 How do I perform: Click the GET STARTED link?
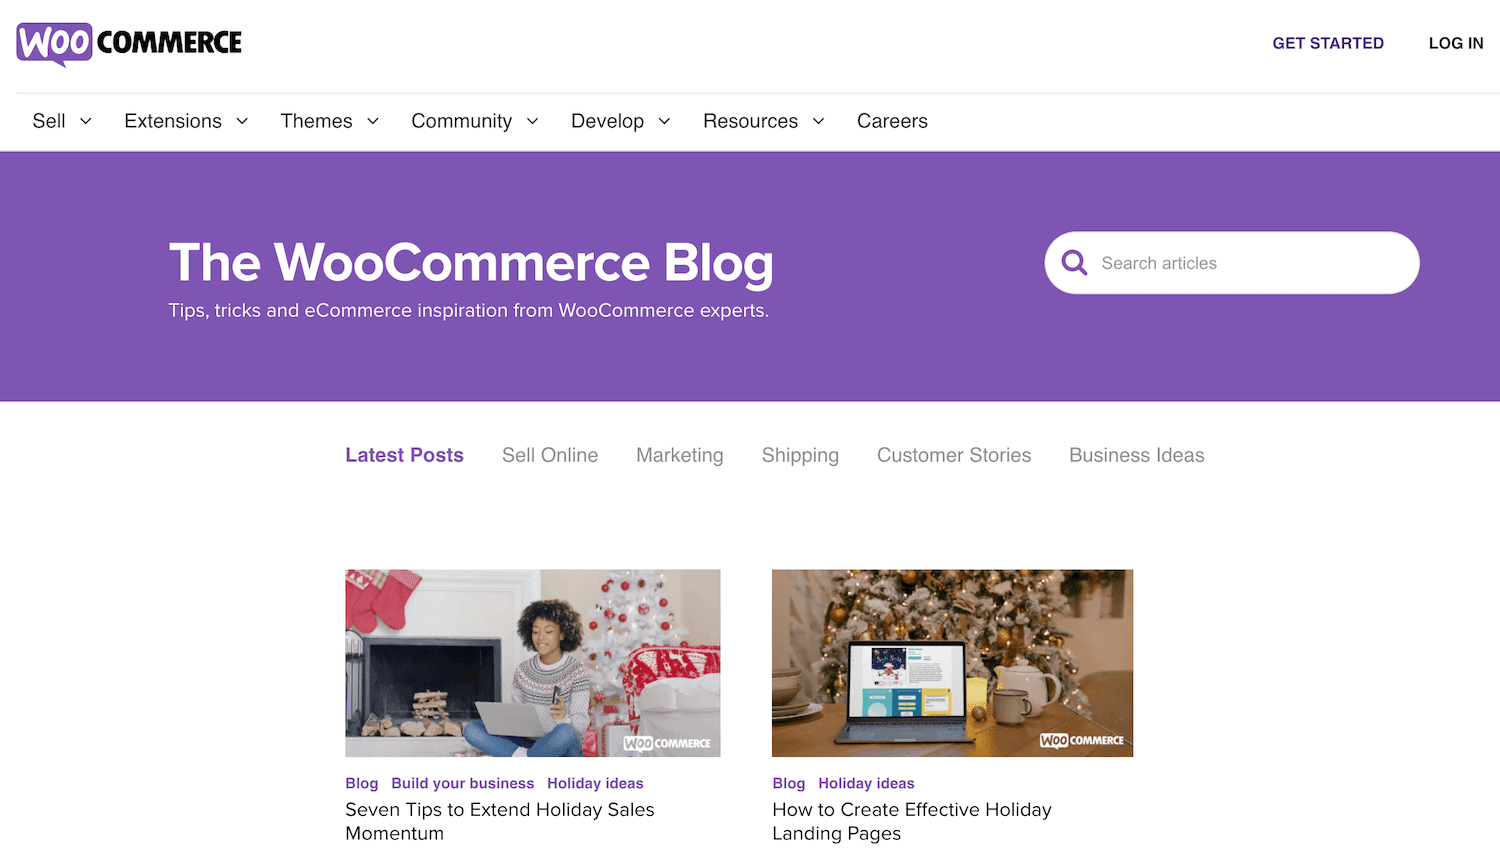[x=1328, y=43]
